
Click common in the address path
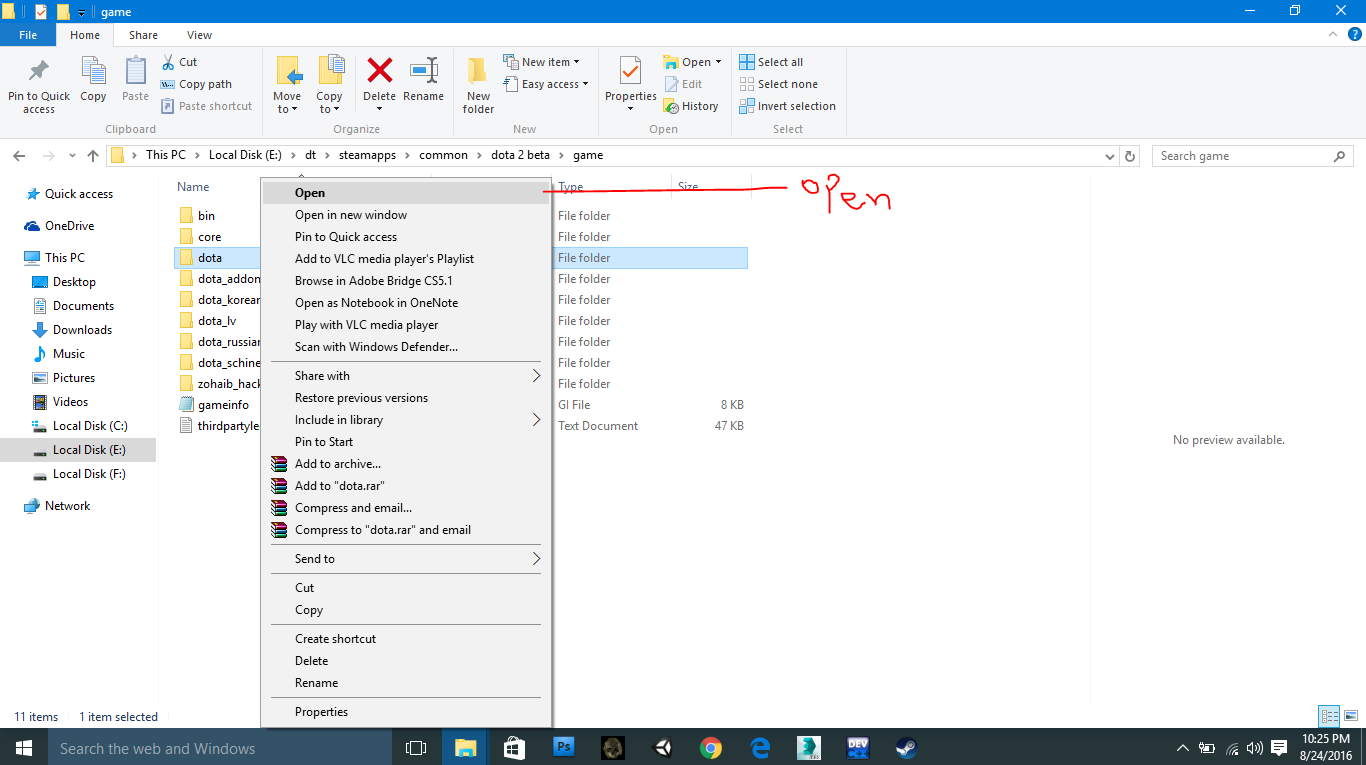[x=443, y=155]
